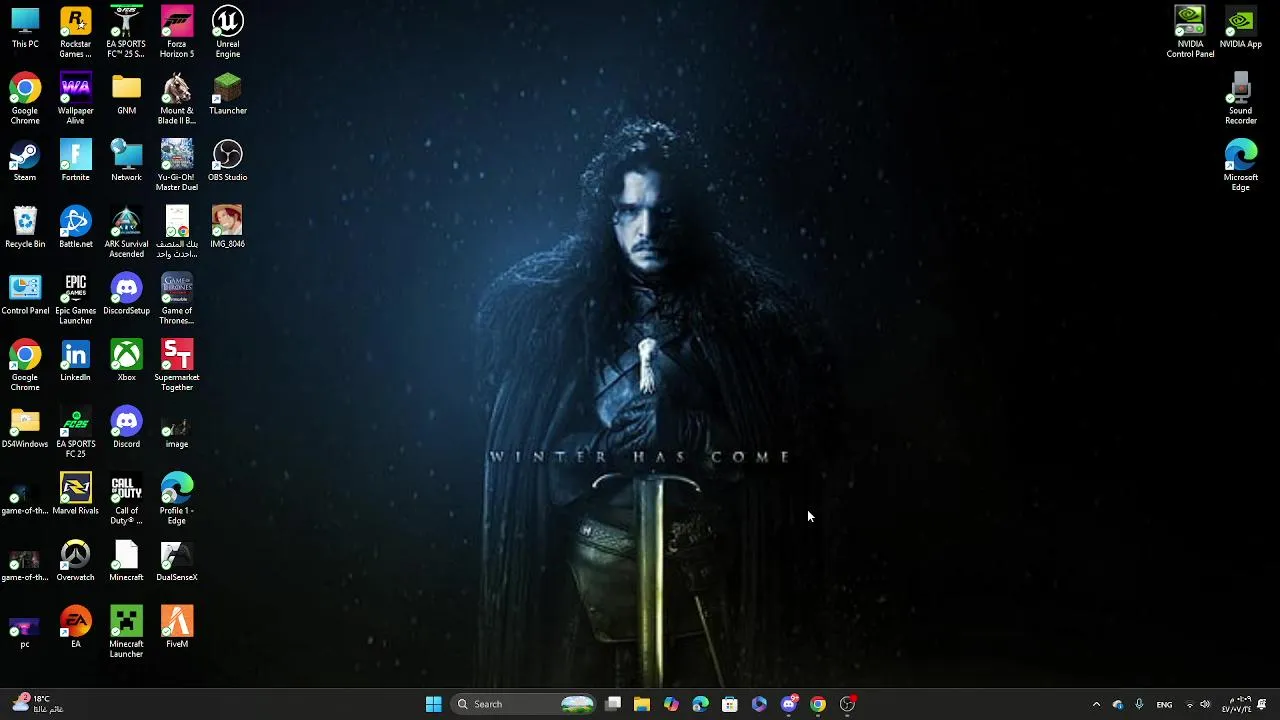This screenshot has width=1280, height=720.
Task: Launch the Overwatch shortcut
Action: pyautogui.click(x=75, y=561)
